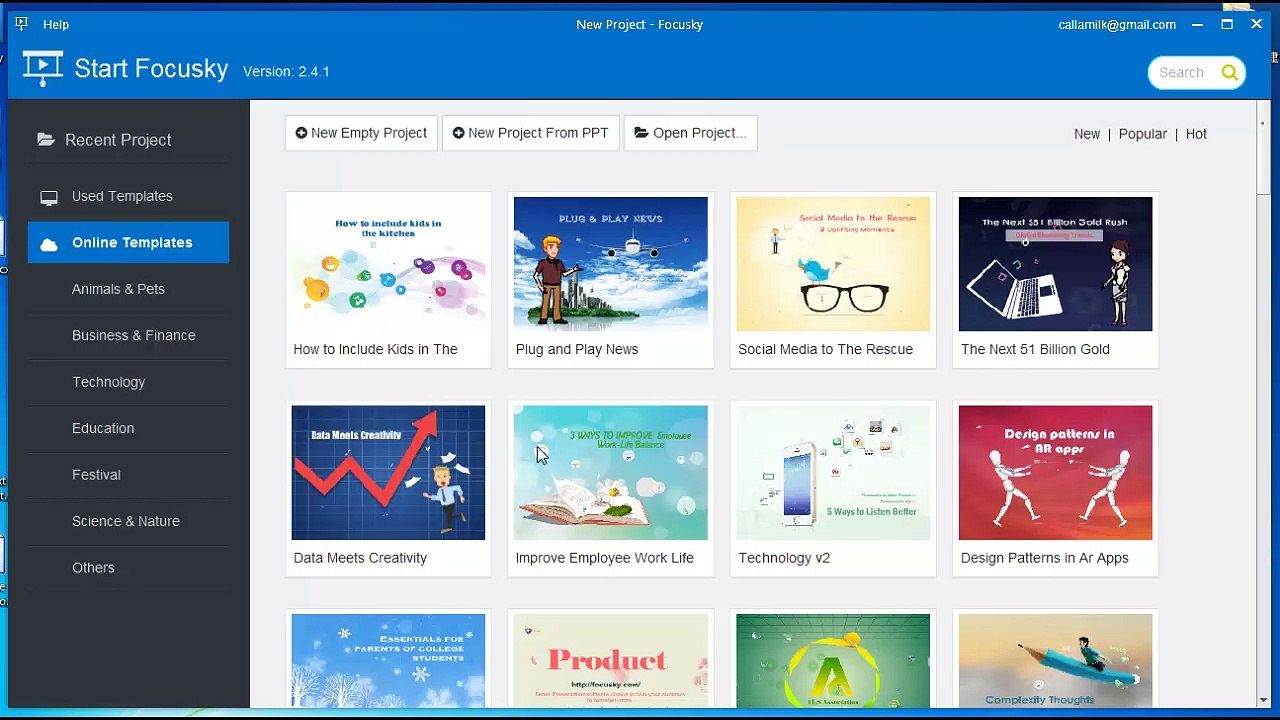Click the Used Templates monitor icon

pos(49,197)
